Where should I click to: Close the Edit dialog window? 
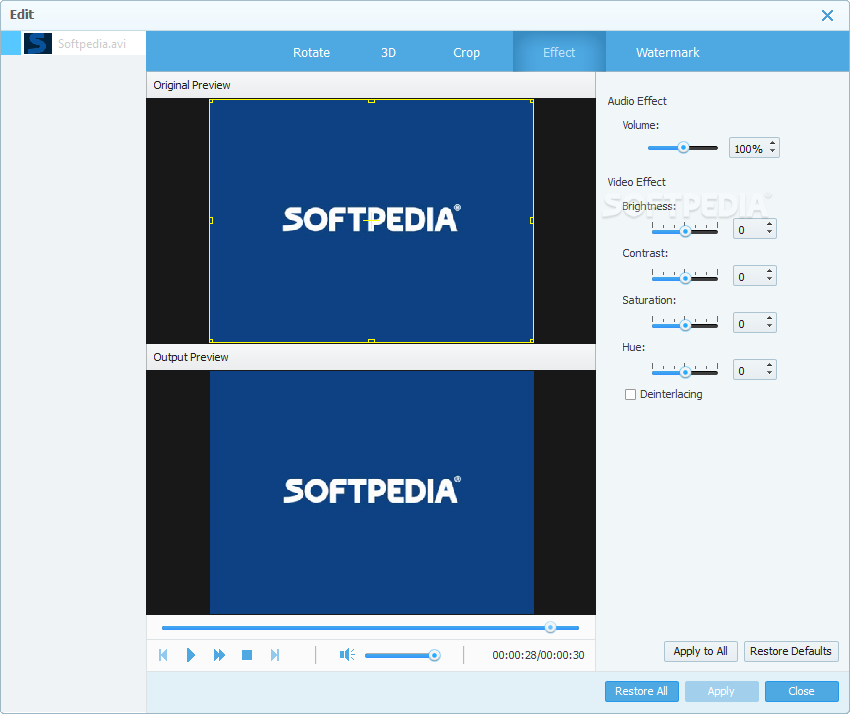[827, 15]
